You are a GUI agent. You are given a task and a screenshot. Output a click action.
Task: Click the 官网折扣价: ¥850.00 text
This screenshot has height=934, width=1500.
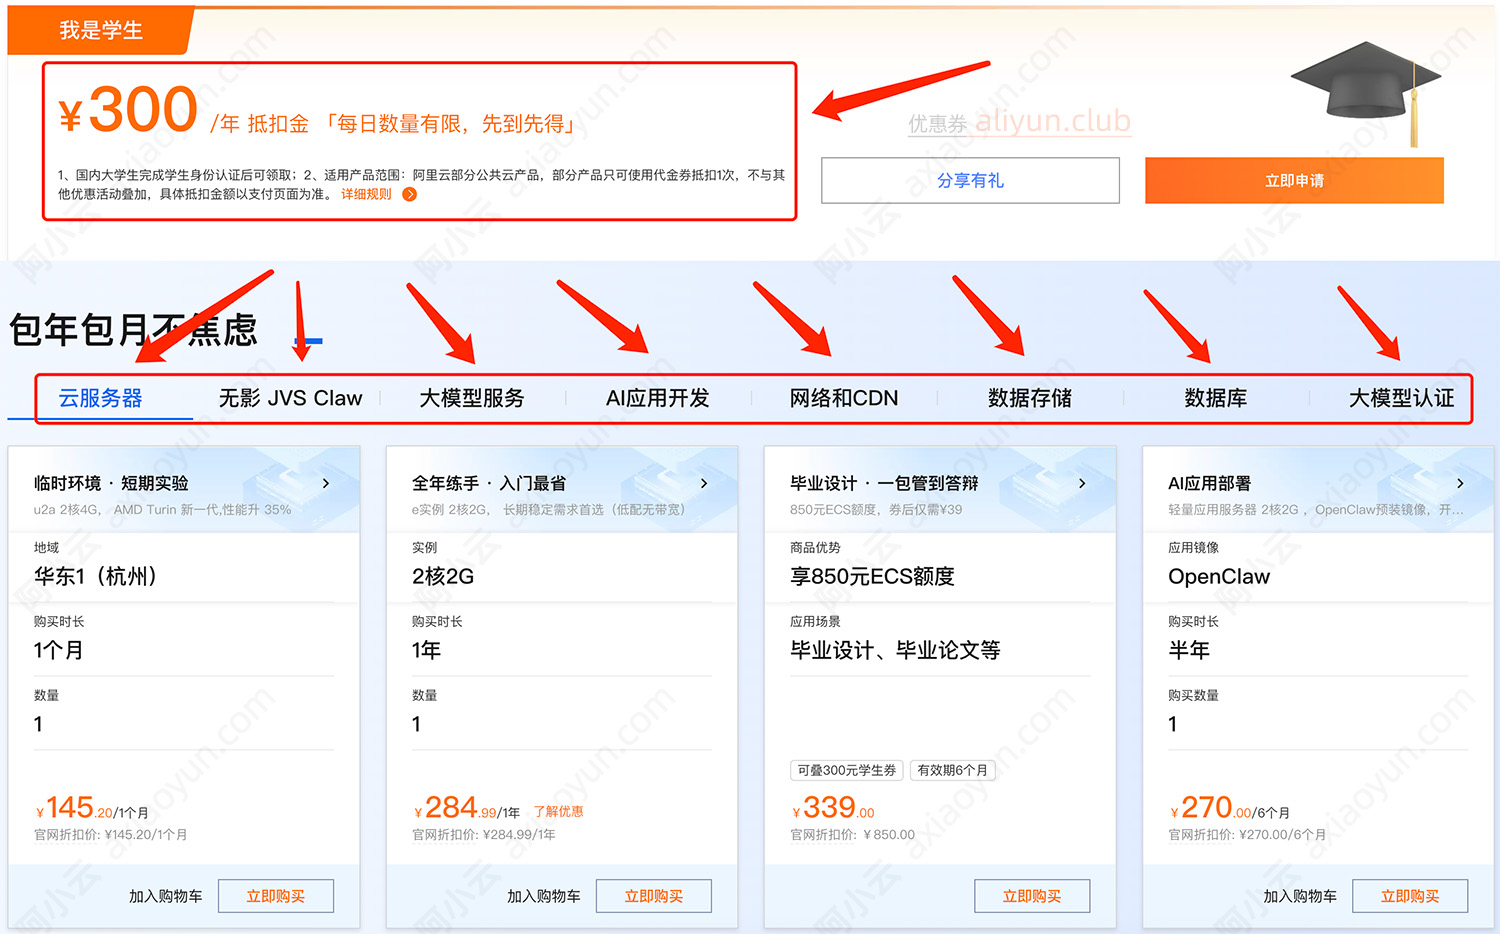[852, 834]
